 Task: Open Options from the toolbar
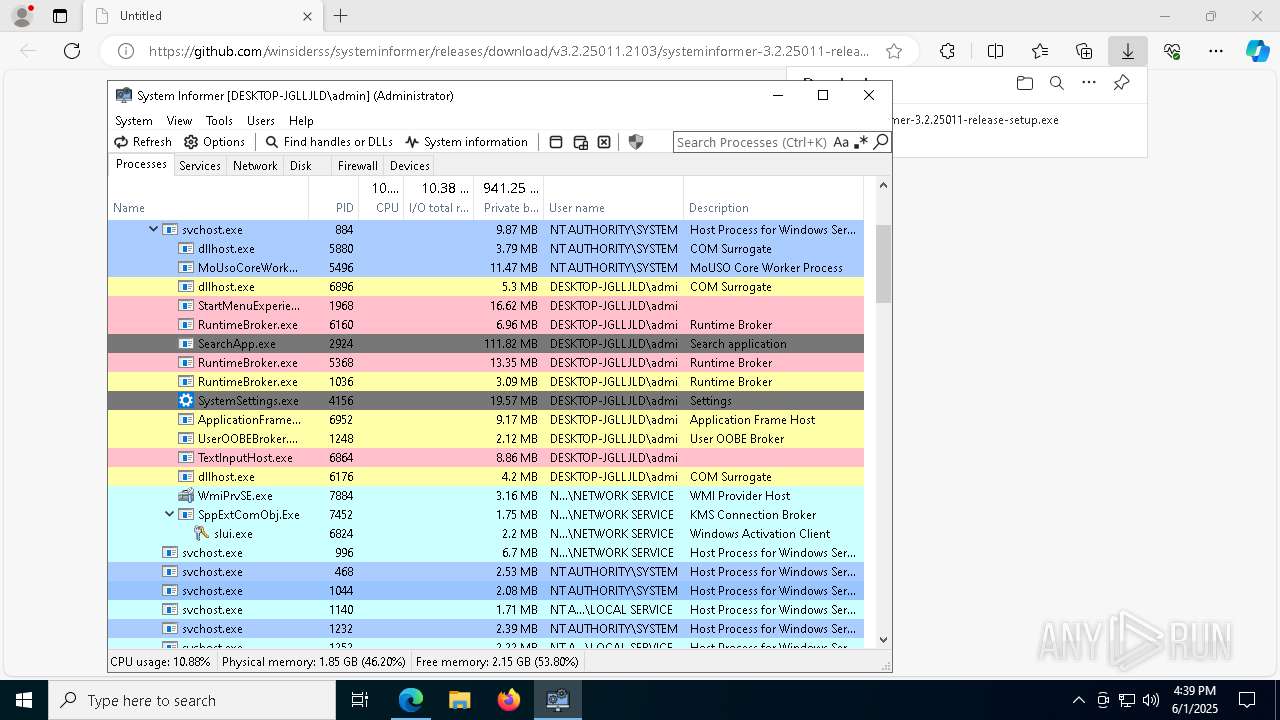(214, 142)
